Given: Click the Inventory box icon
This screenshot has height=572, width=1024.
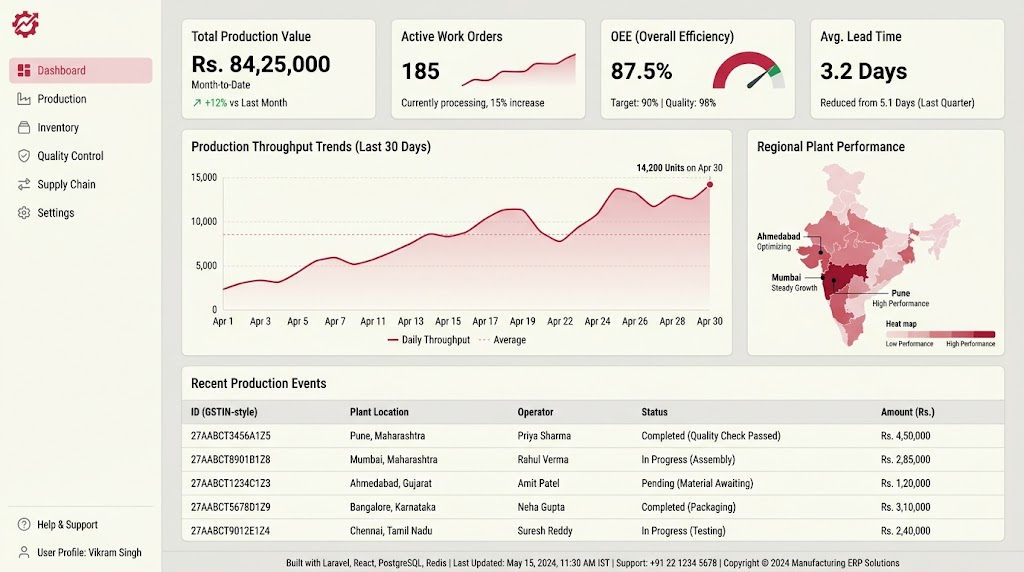Looking at the screenshot, I should [x=24, y=127].
